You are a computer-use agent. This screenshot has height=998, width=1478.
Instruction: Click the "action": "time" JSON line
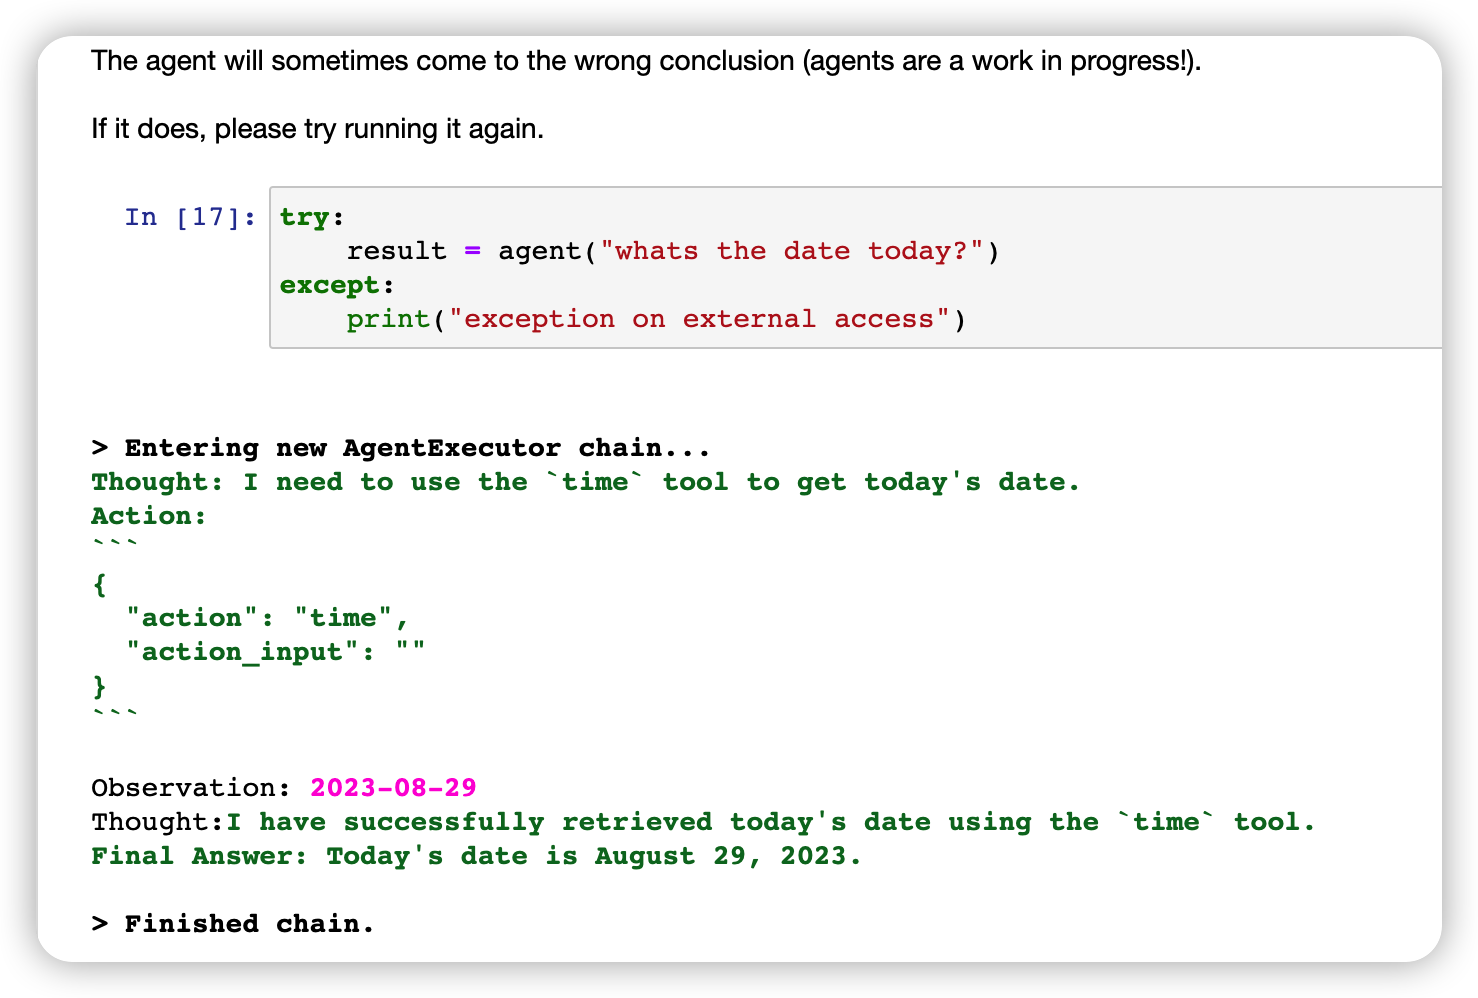267,618
